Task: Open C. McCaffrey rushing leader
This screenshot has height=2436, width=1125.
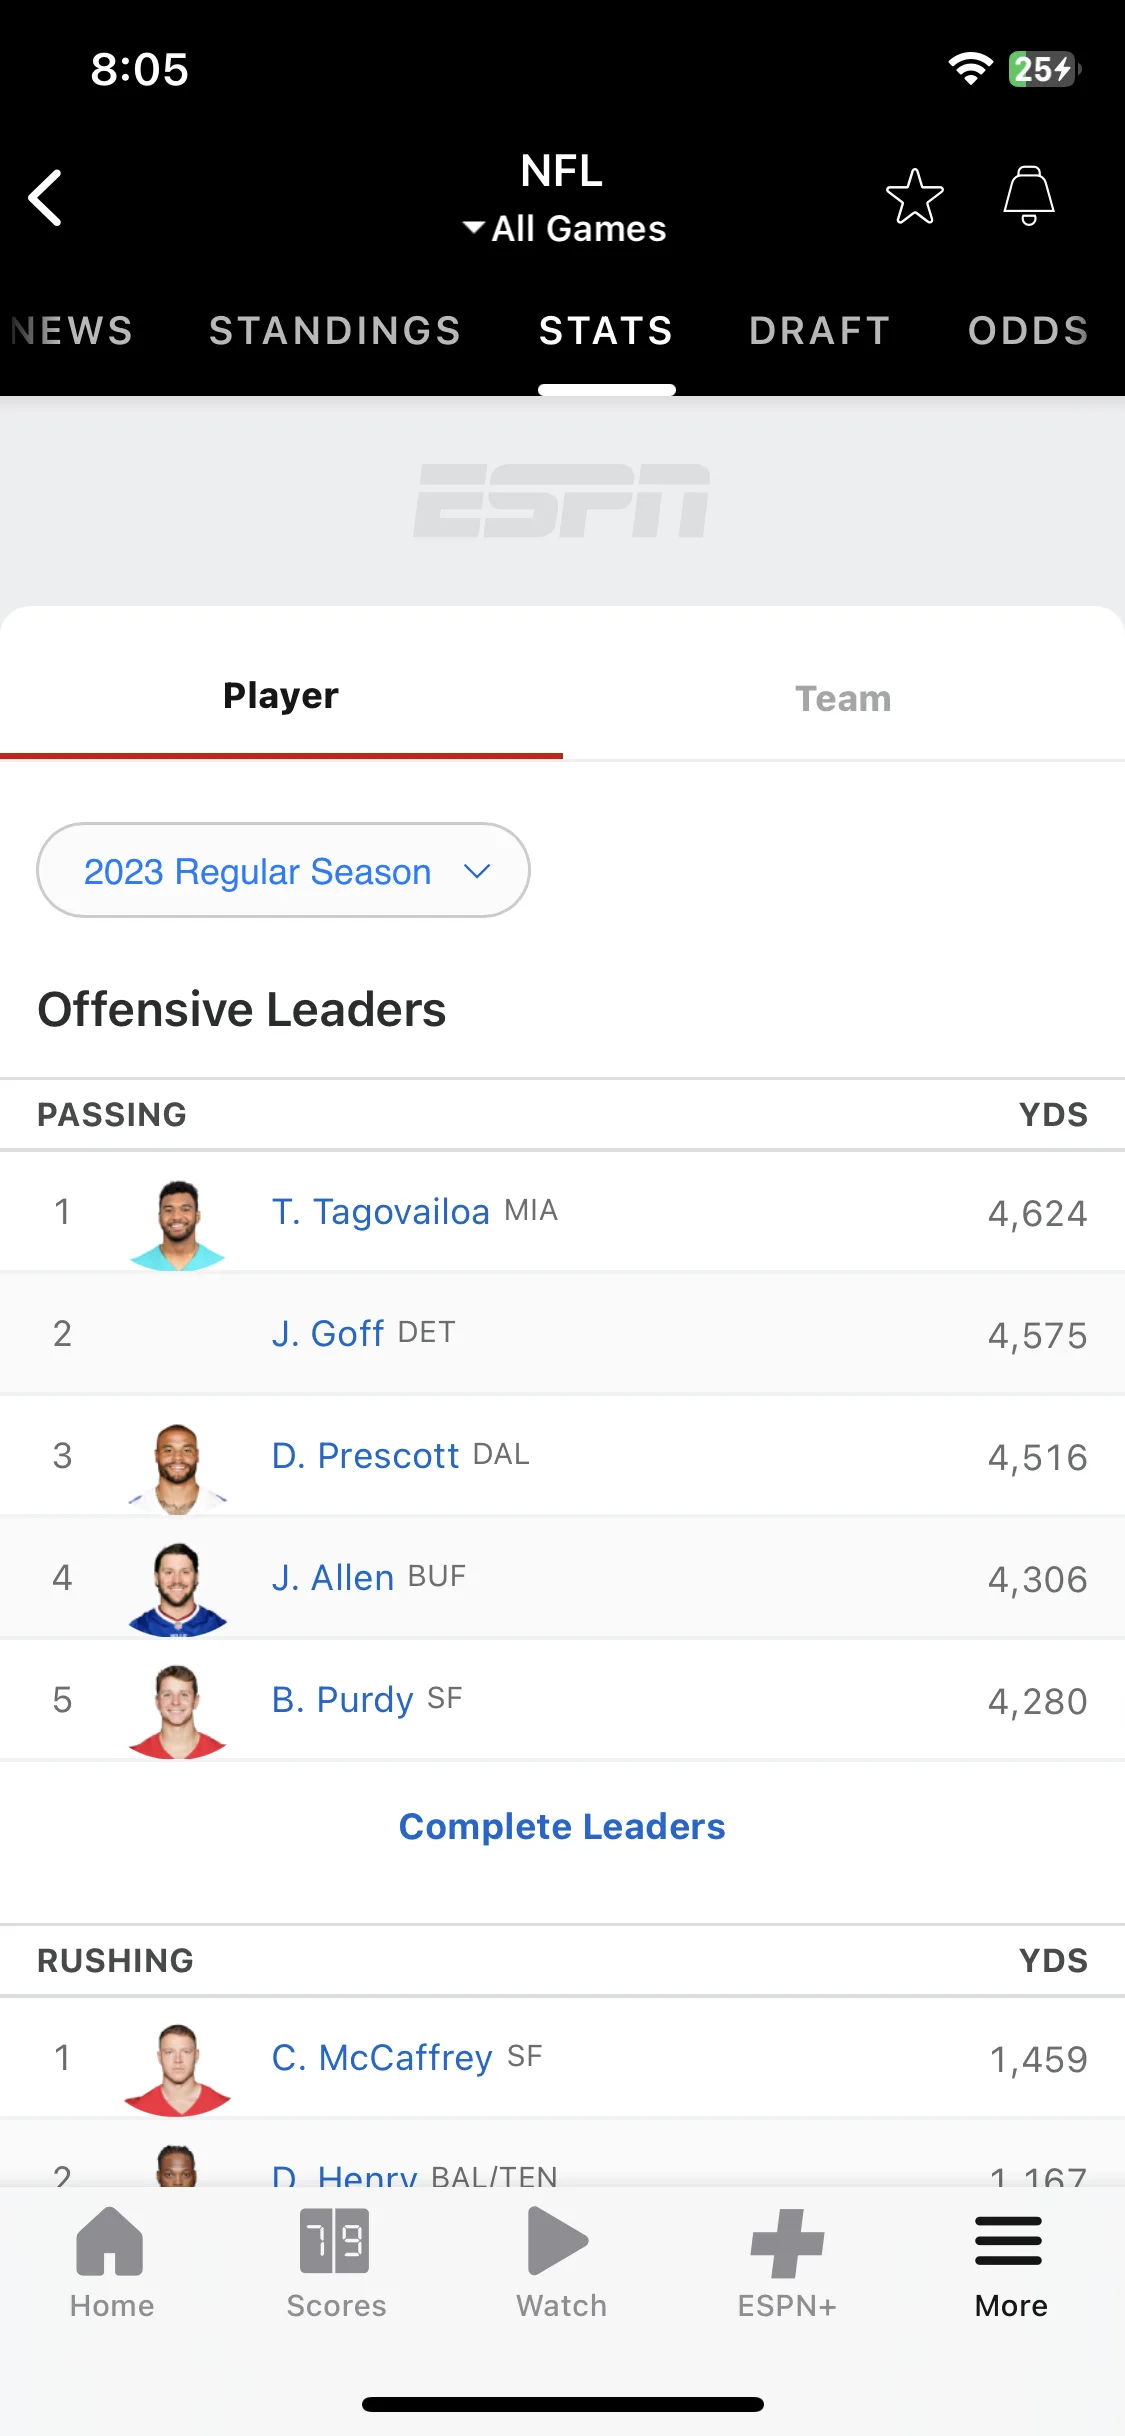Action: point(382,2057)
